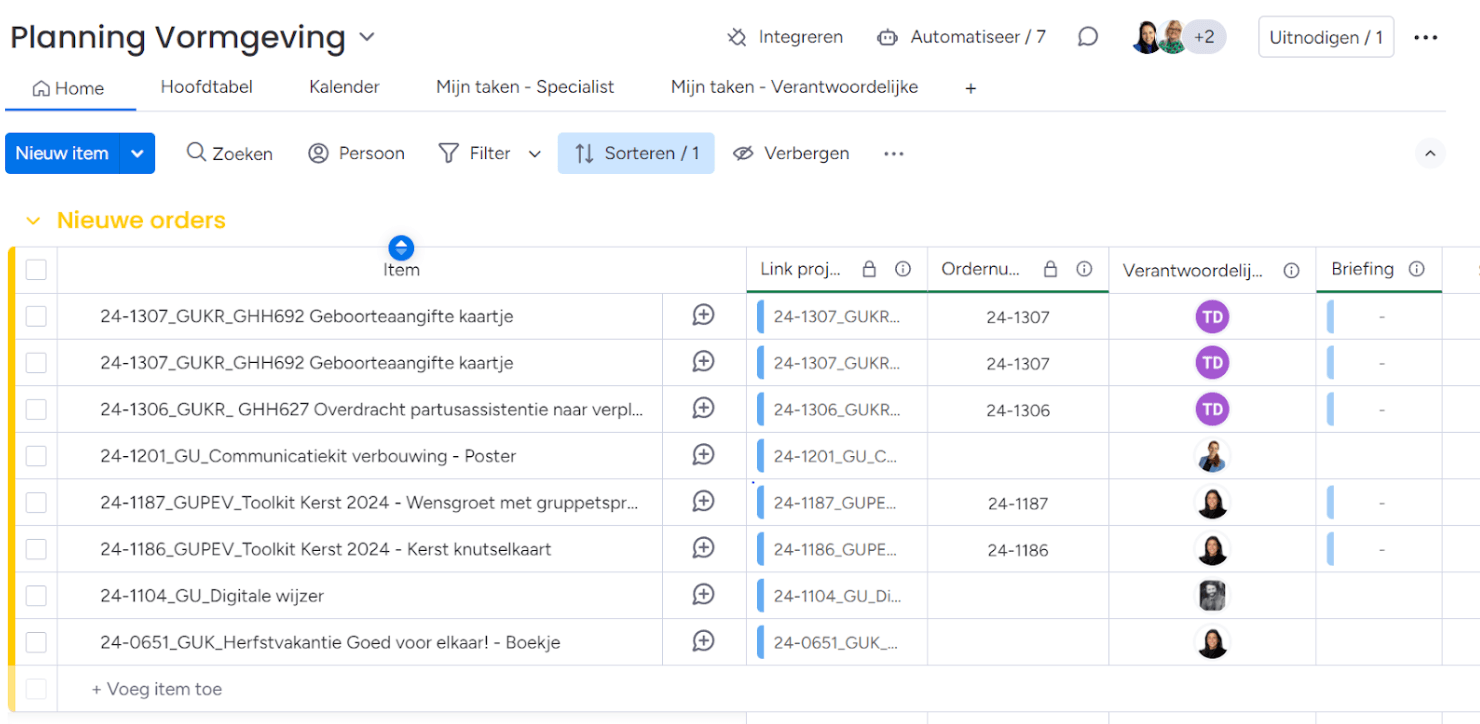Switch to the Kalender tab
Screen dimensions: 1480x724
pyautogui.click(x=344, y=87)
